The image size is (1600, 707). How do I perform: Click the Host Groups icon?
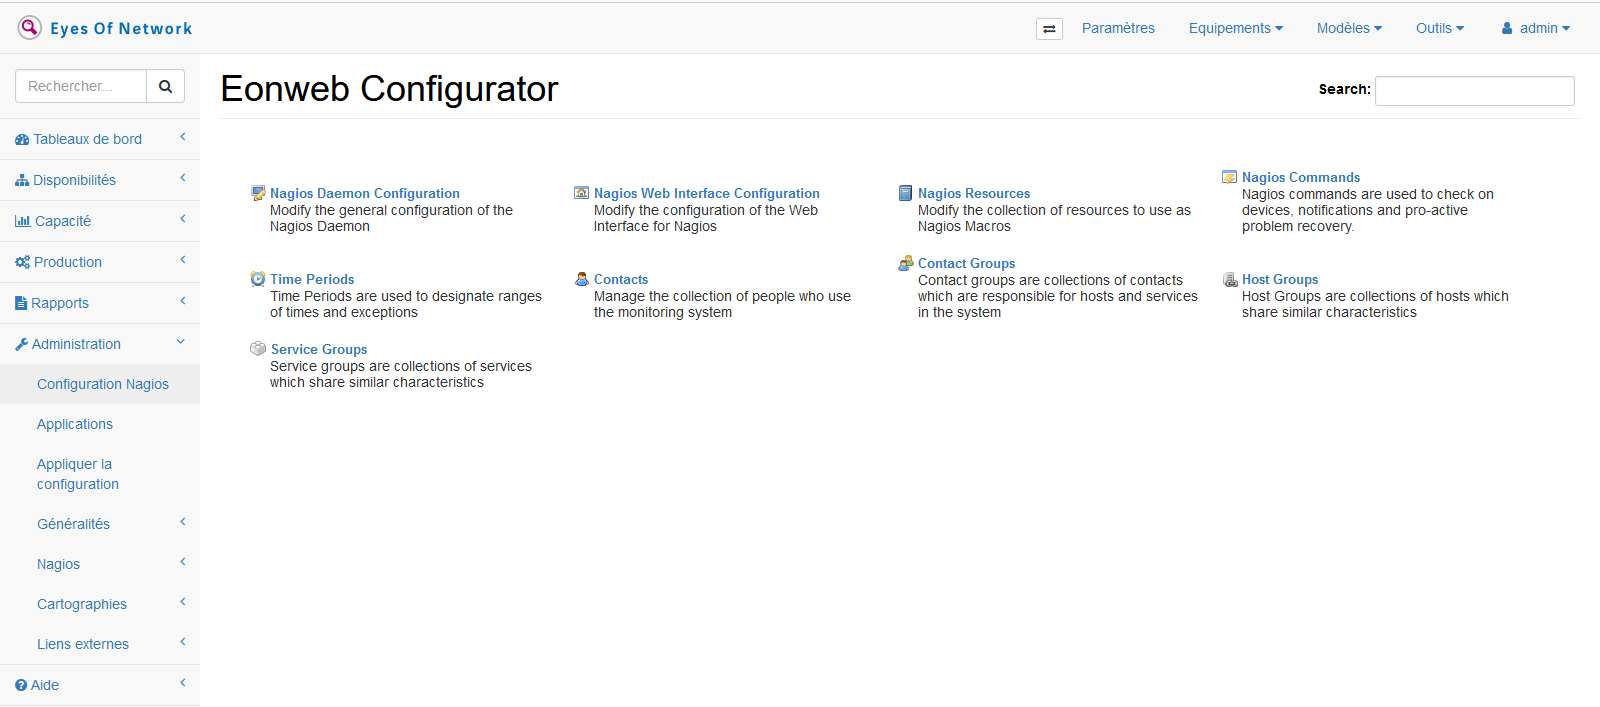click(1230, 279)
